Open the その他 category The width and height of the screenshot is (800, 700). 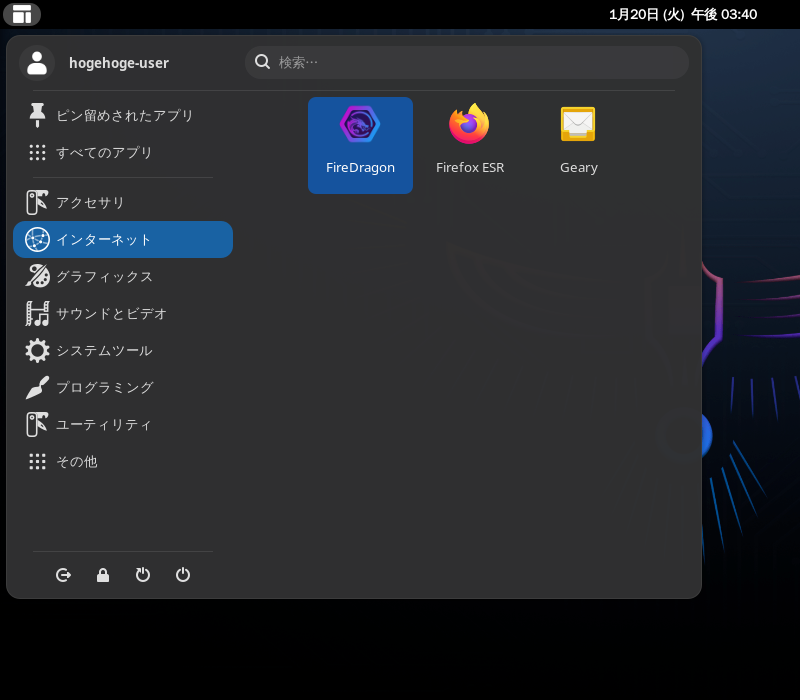(x=123, y=462)
